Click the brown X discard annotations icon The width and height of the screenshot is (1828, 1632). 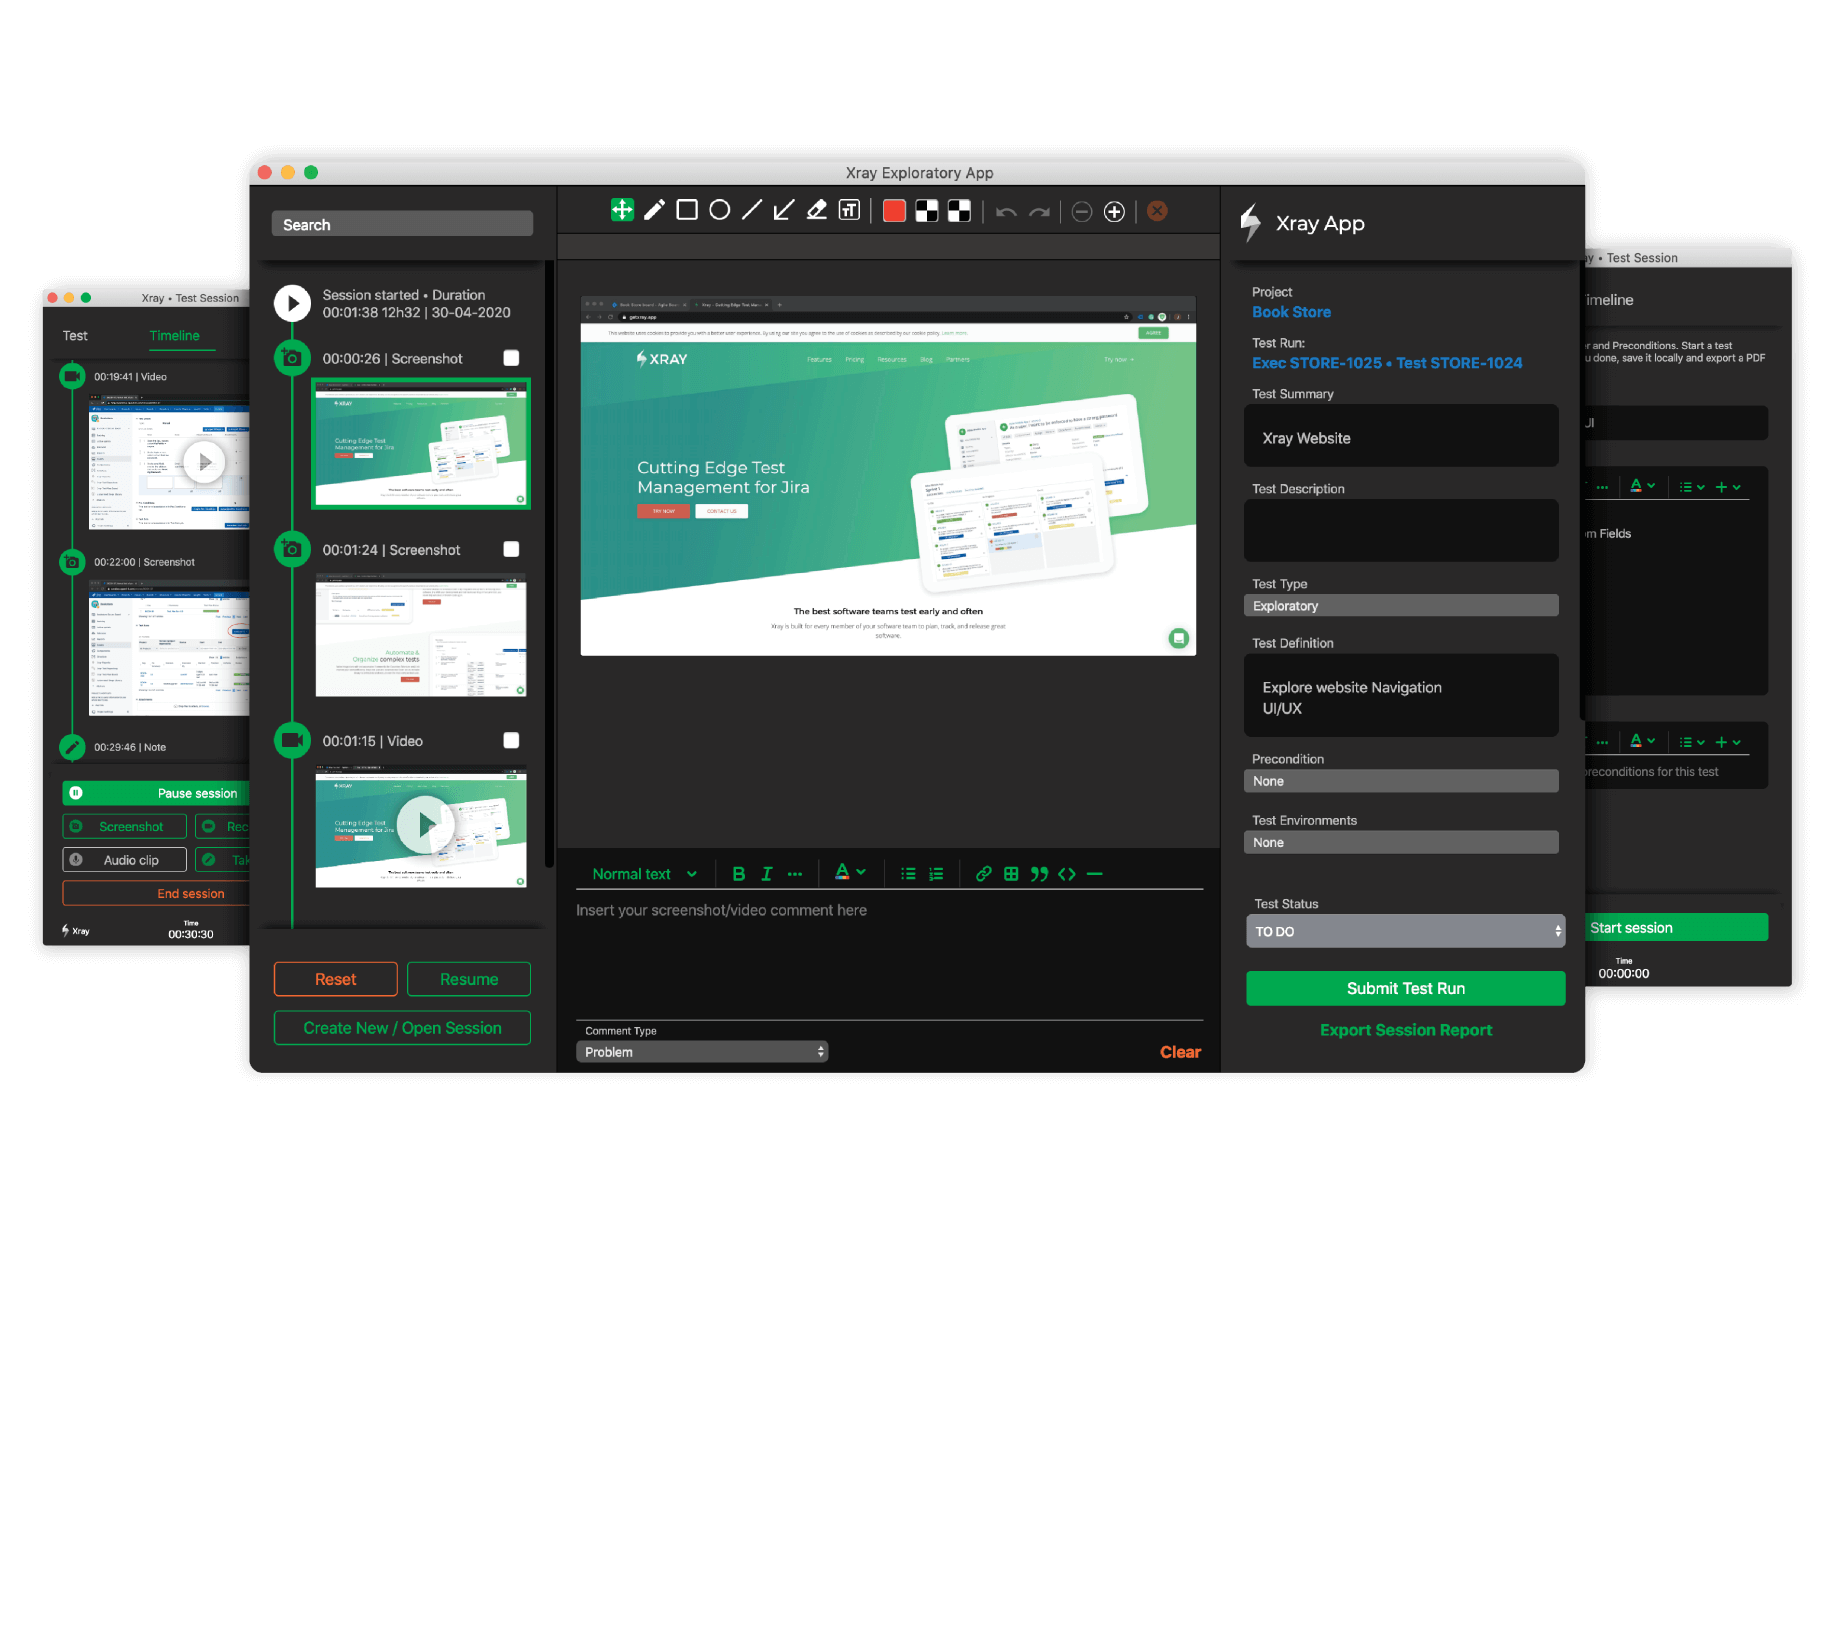pos(1157,211)
